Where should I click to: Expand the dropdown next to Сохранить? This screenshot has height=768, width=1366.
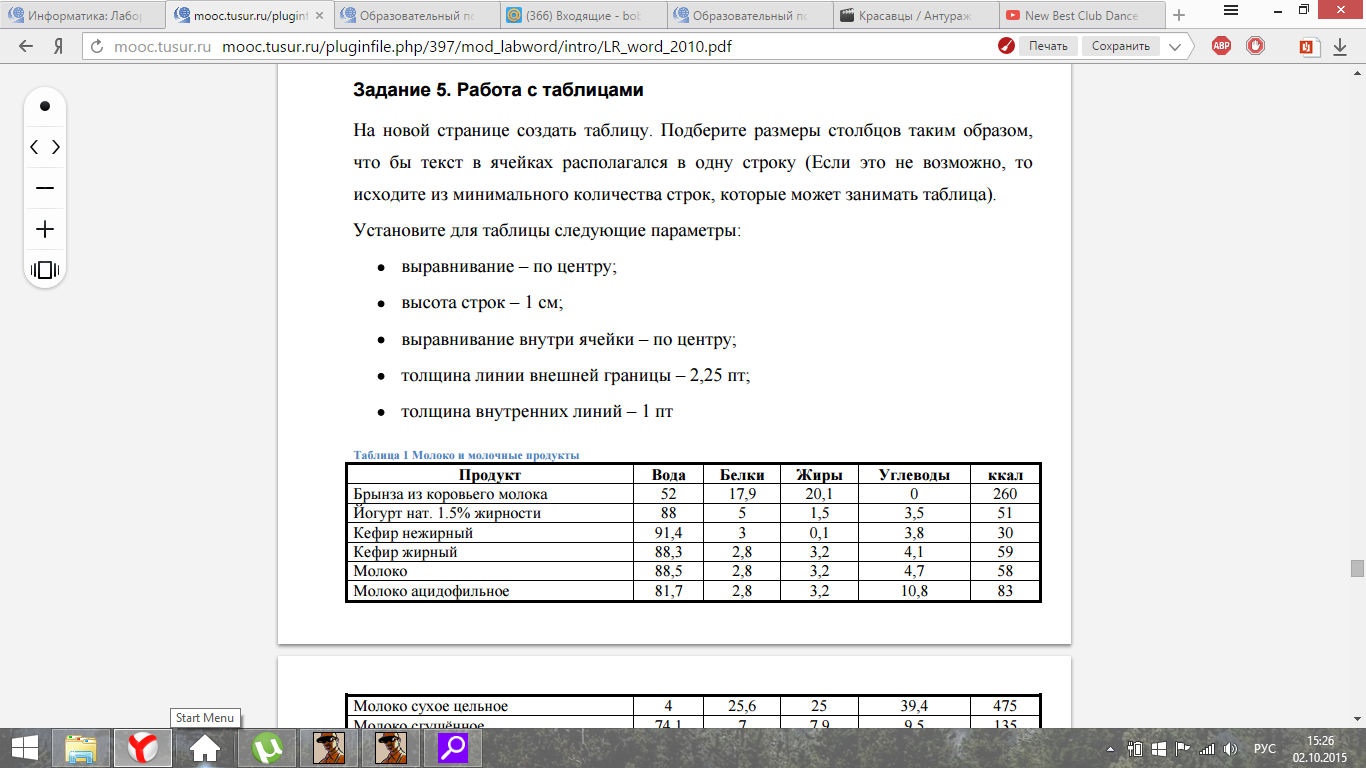pyautogui.click(x=1176, y=46)
